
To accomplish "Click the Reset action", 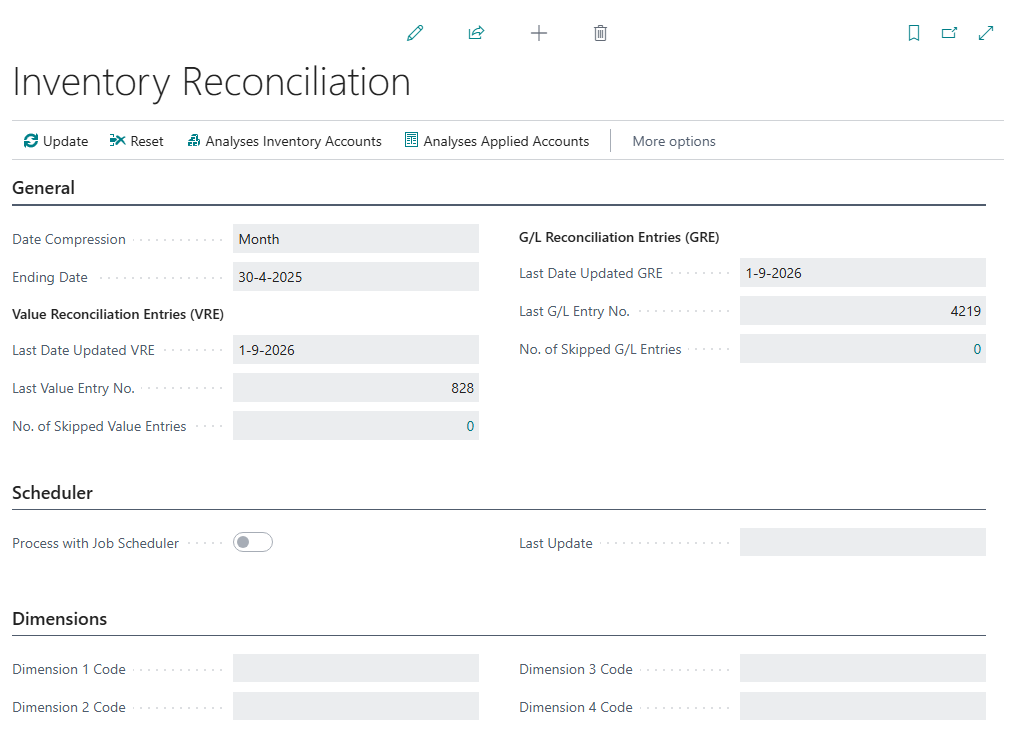I will click(137, 141).
